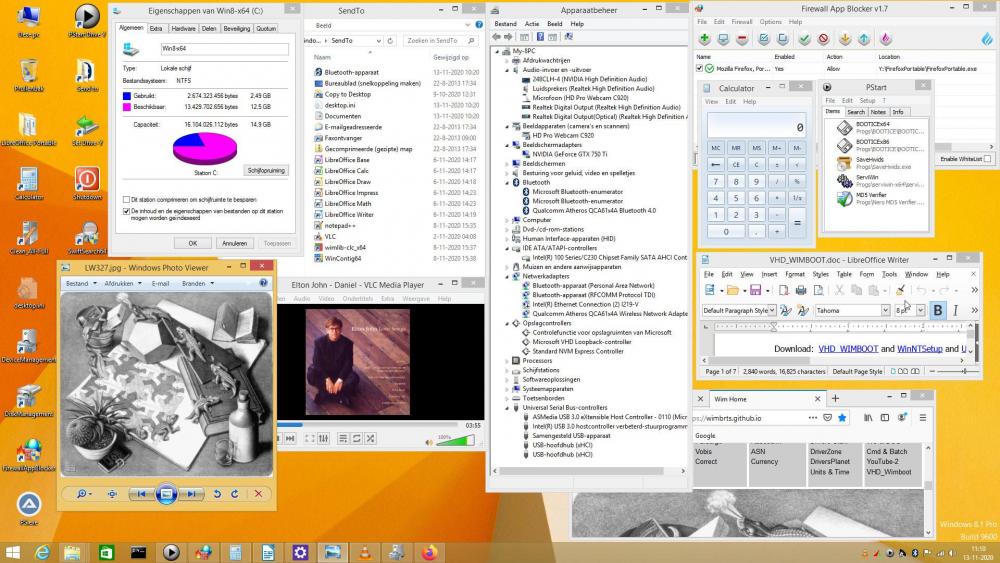Click the green plus icon in Firewall App Blocker
Viewport: 1000px width, 563px height.
705,39
